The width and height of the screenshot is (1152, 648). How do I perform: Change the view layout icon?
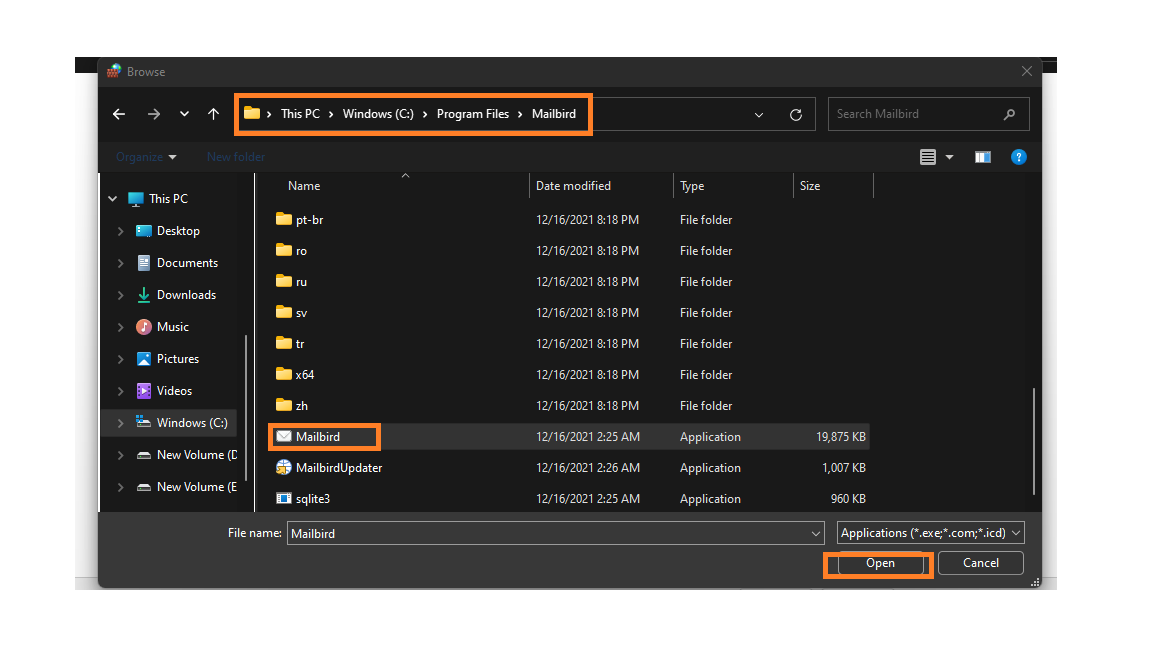pyautogui.click(x=928, y=157)
